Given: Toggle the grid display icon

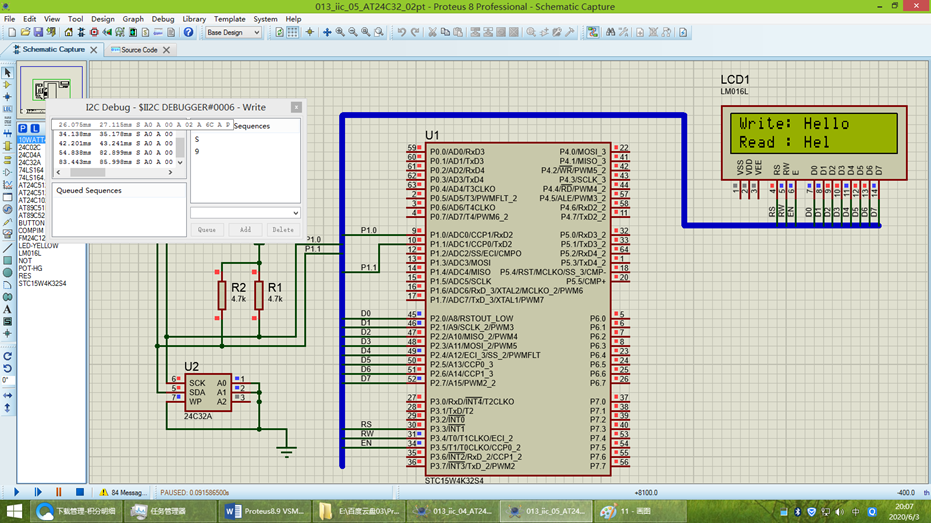Looking at the screenshot, I should 293,33.
